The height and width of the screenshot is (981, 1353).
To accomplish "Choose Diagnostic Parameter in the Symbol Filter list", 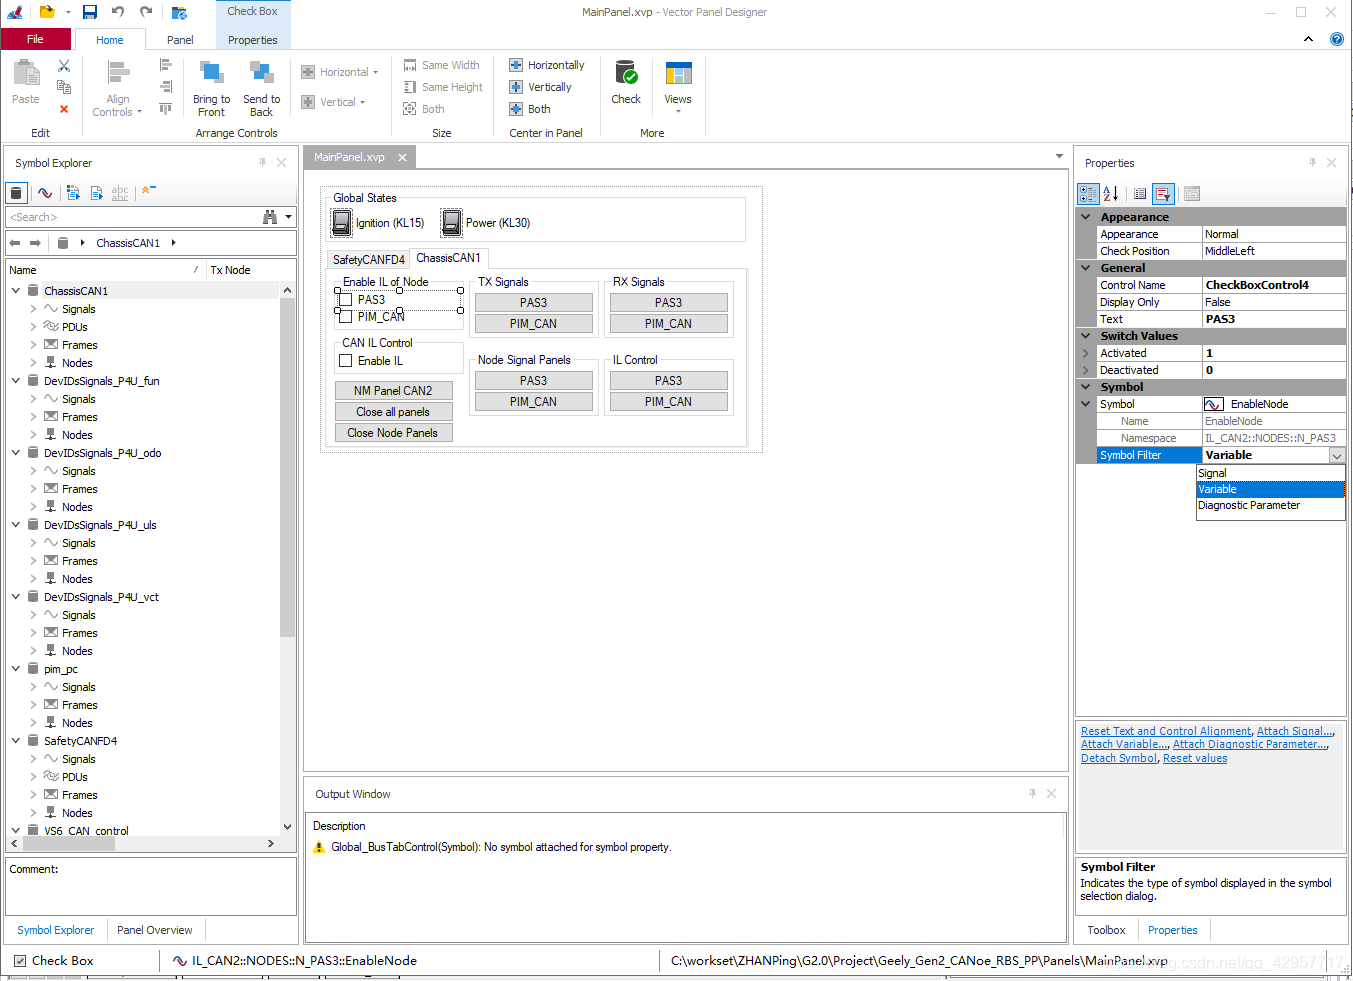I will click(1270, 505).
